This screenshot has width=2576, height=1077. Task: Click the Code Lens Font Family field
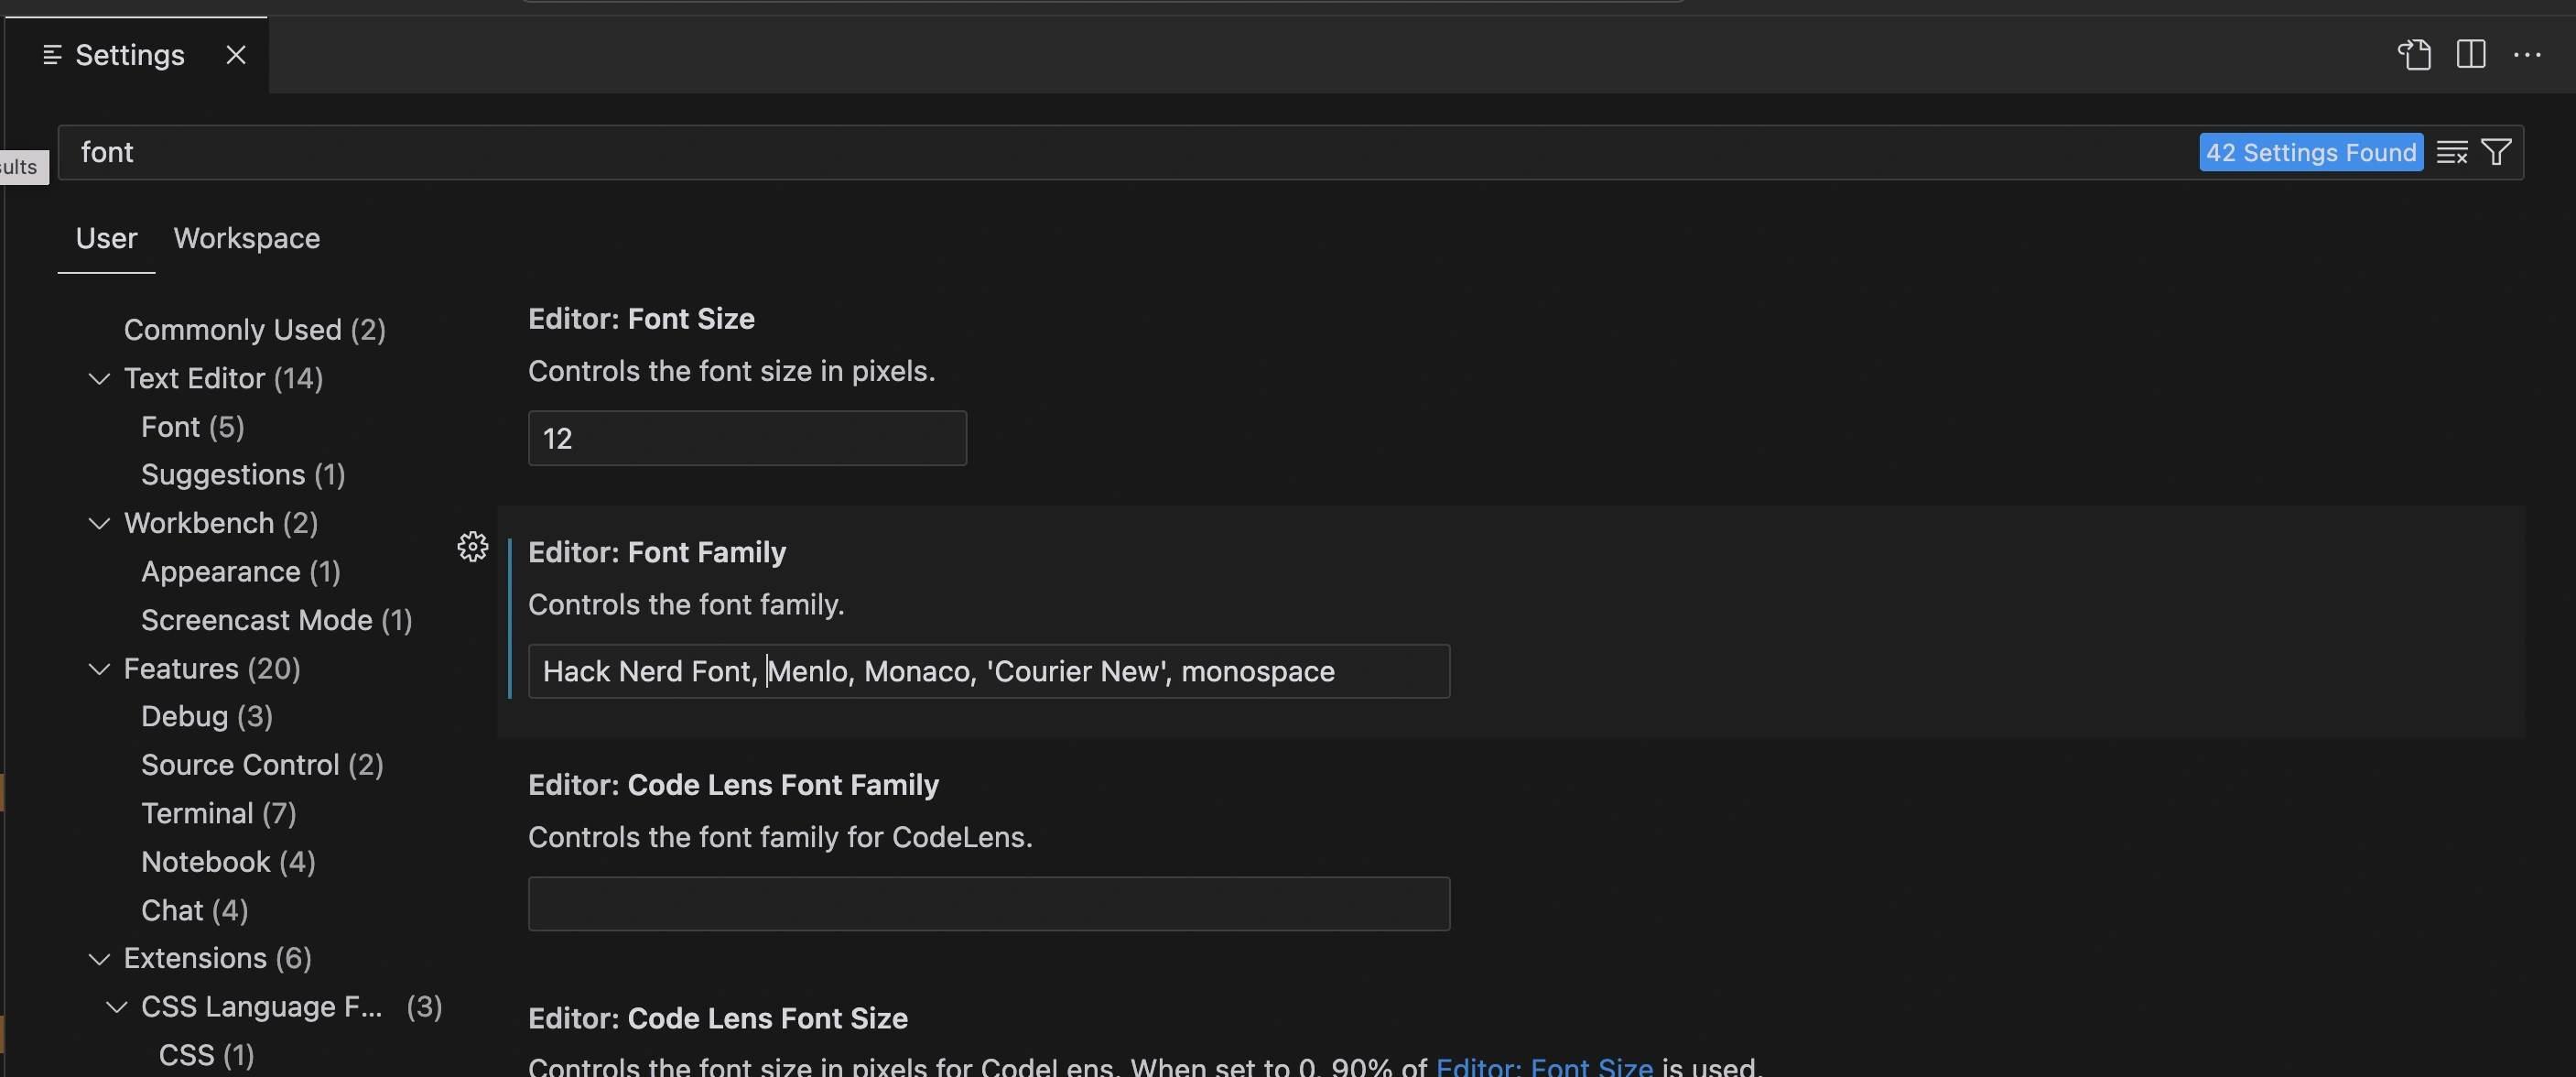pyautogui.click(x=988, y=904)
